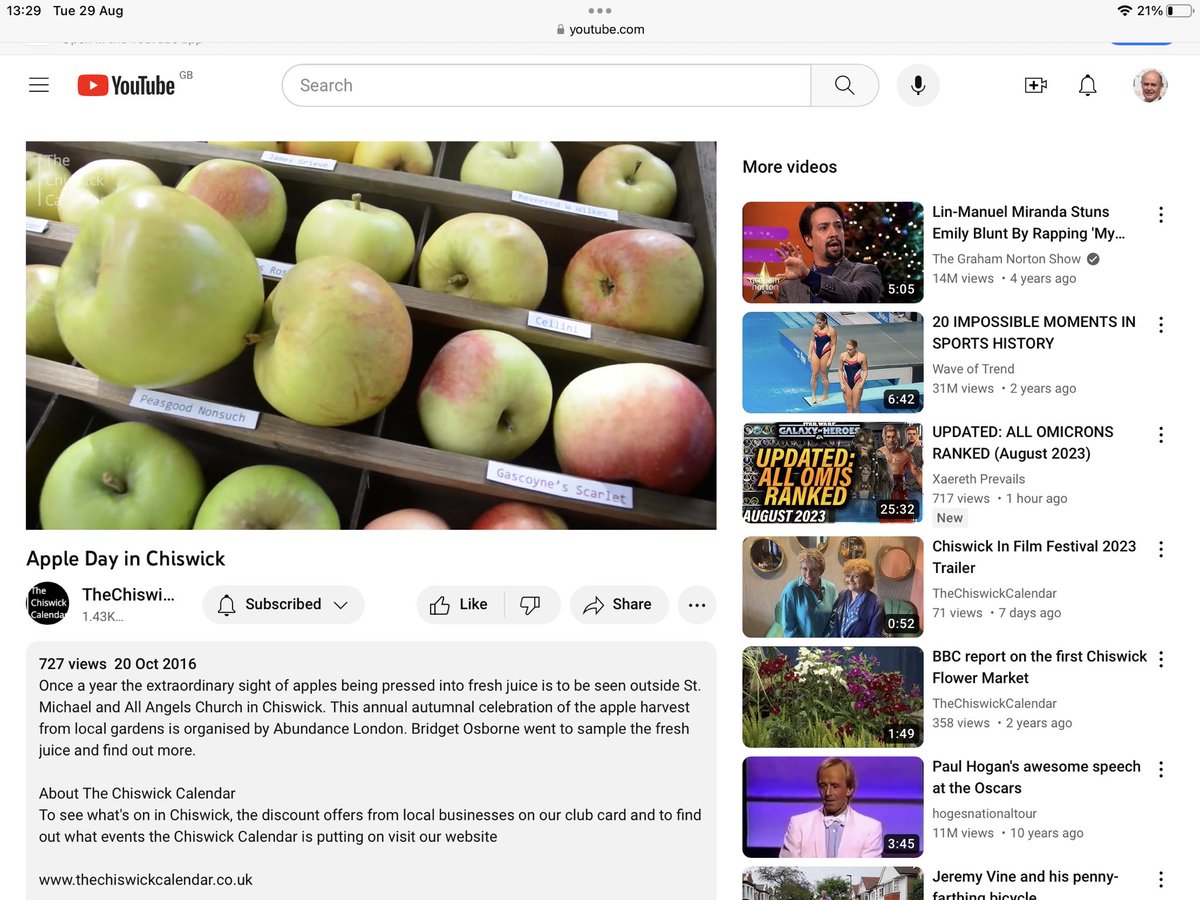This screenshot has height=900, width=1200.
Task: Open title 'UPDATED: ALL OMICRONS RANKED'
Action: tap(1023, 443)
